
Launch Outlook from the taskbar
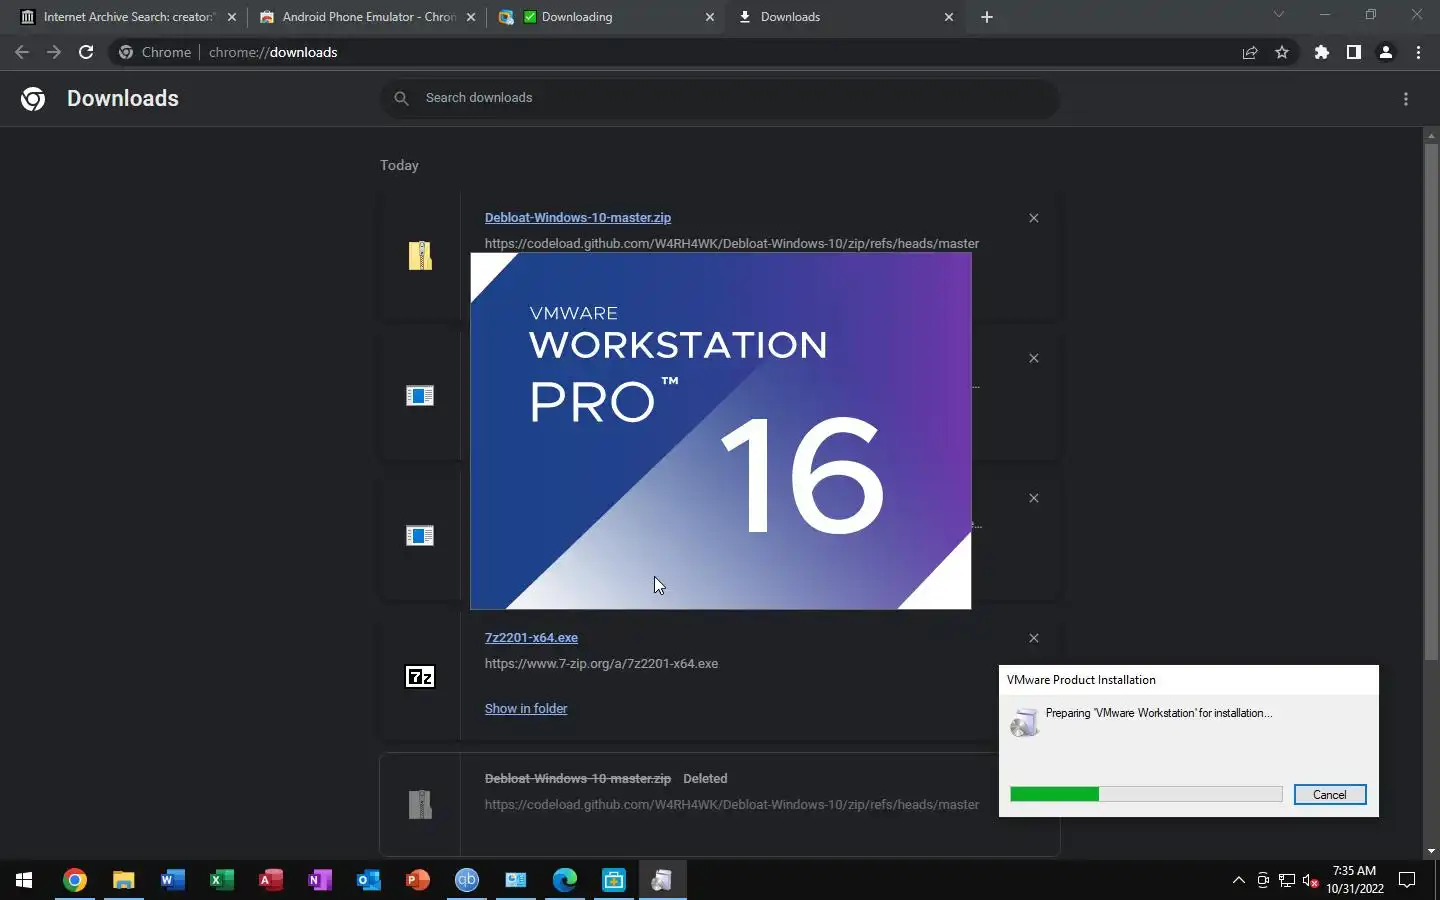point(368,880)
